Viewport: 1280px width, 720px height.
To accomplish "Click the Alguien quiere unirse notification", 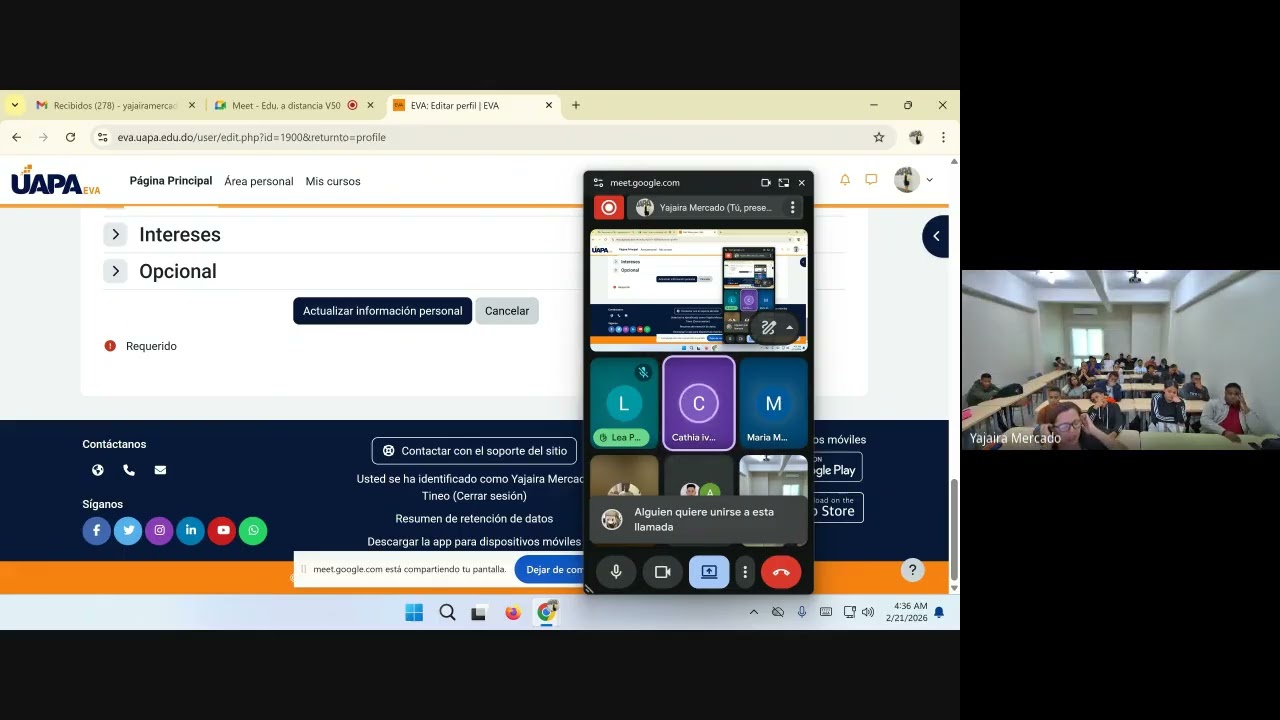I will pos(698,520).
